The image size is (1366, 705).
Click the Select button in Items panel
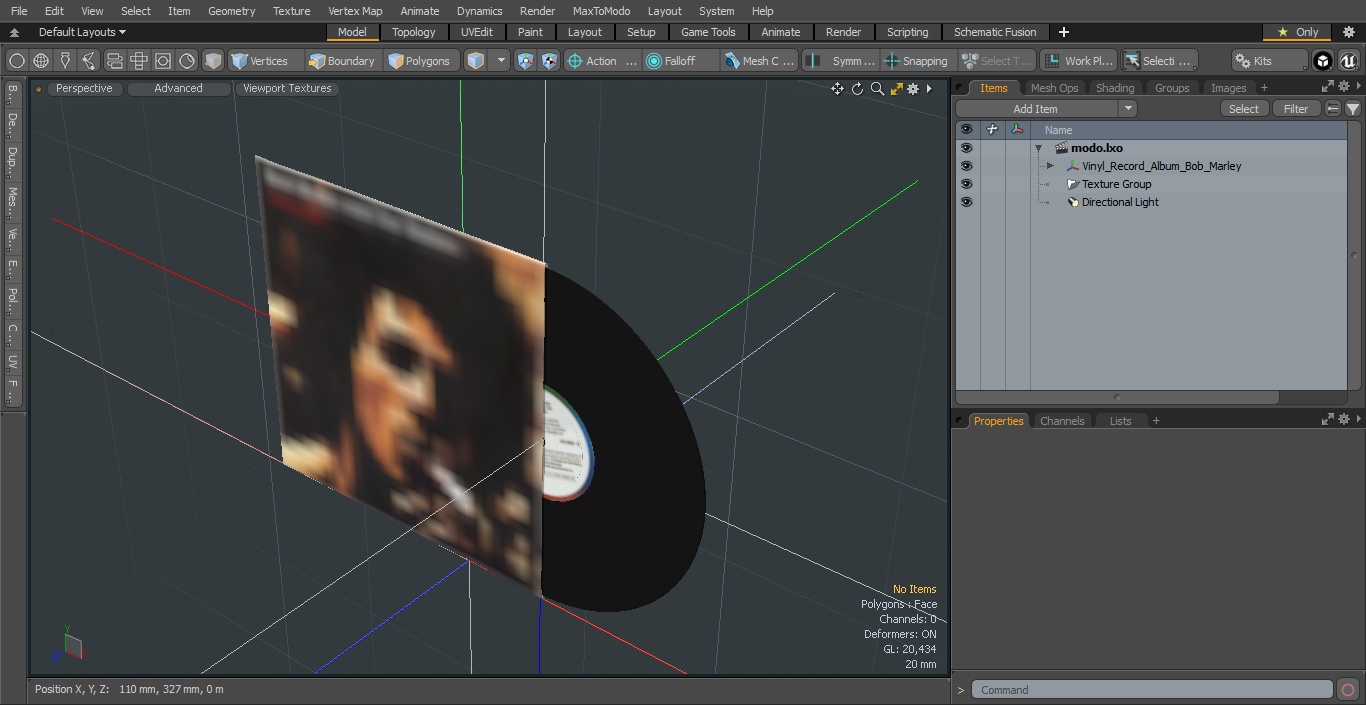coord(1244,109)
